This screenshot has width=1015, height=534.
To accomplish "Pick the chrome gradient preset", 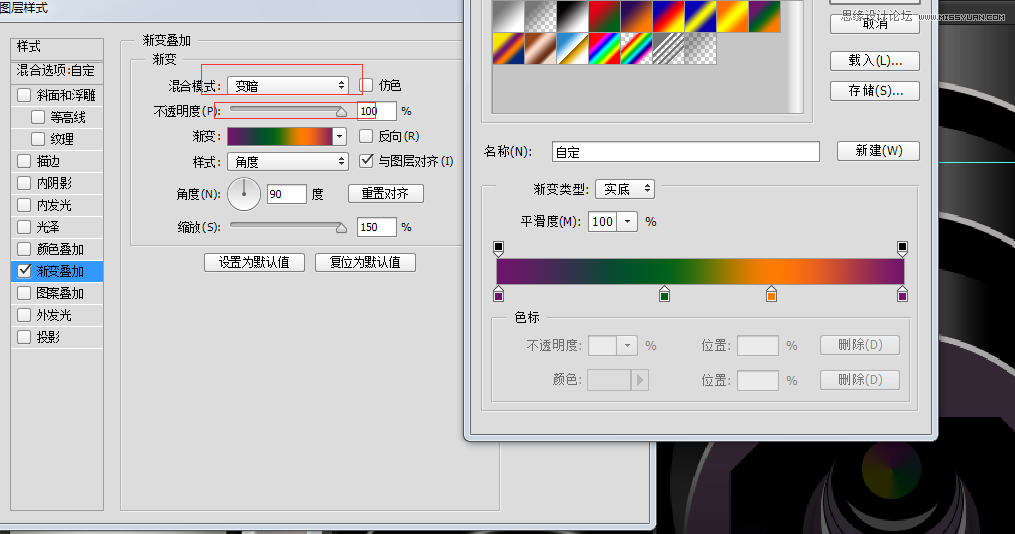I will pos(572,49).
